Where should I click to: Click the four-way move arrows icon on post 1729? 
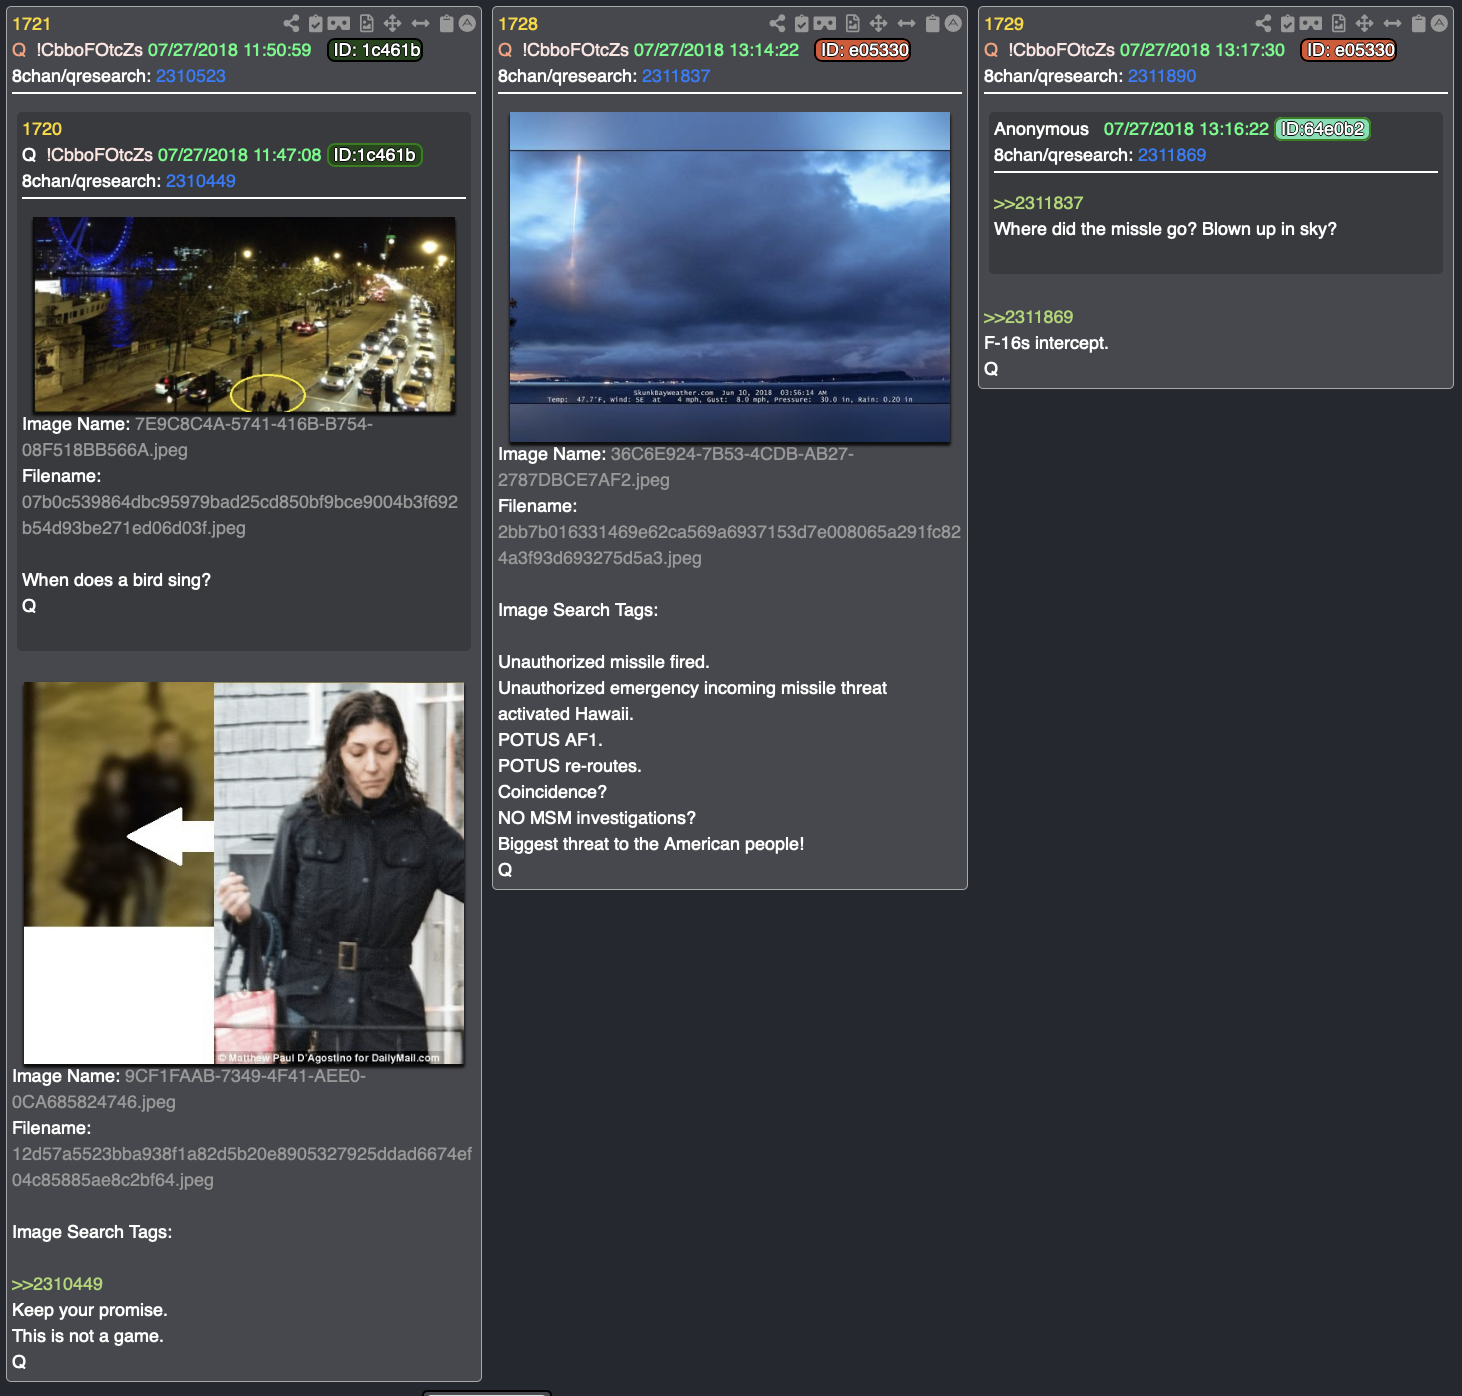(x=1365, y=23)
